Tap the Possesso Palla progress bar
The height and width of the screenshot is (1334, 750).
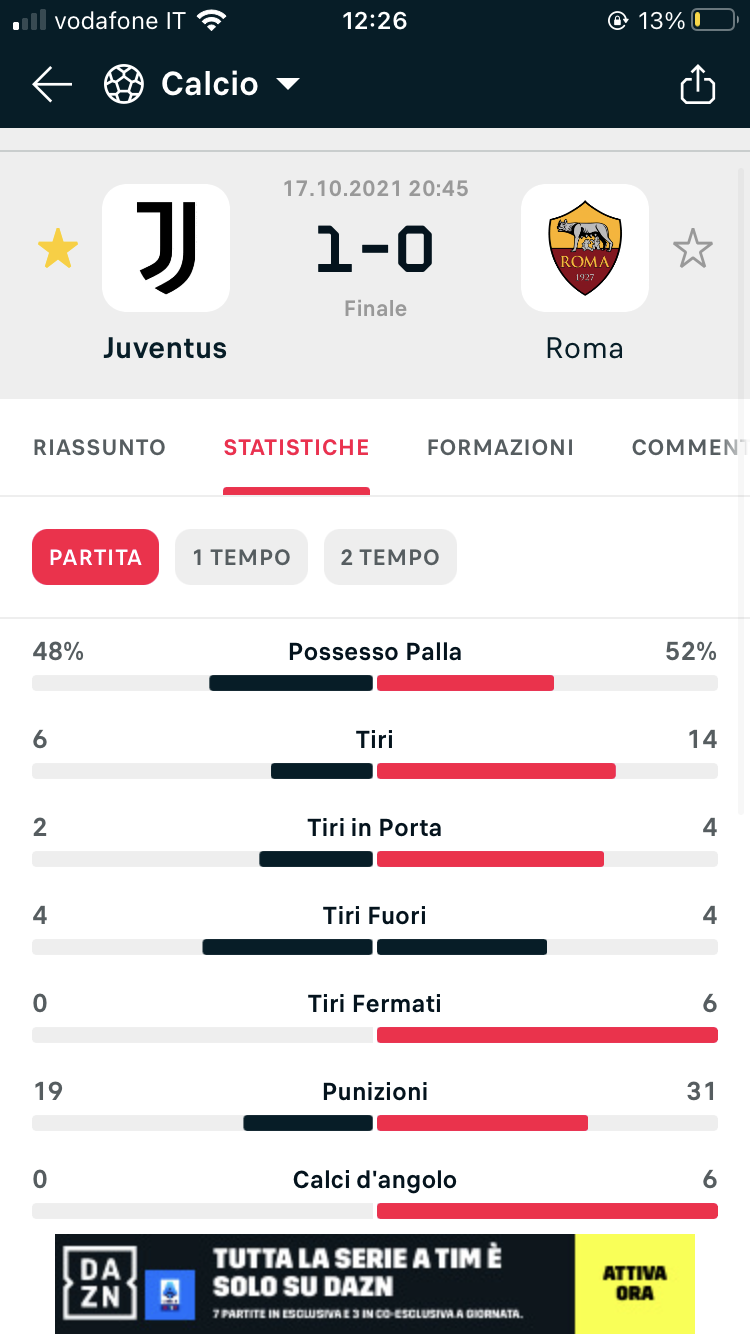375,683
